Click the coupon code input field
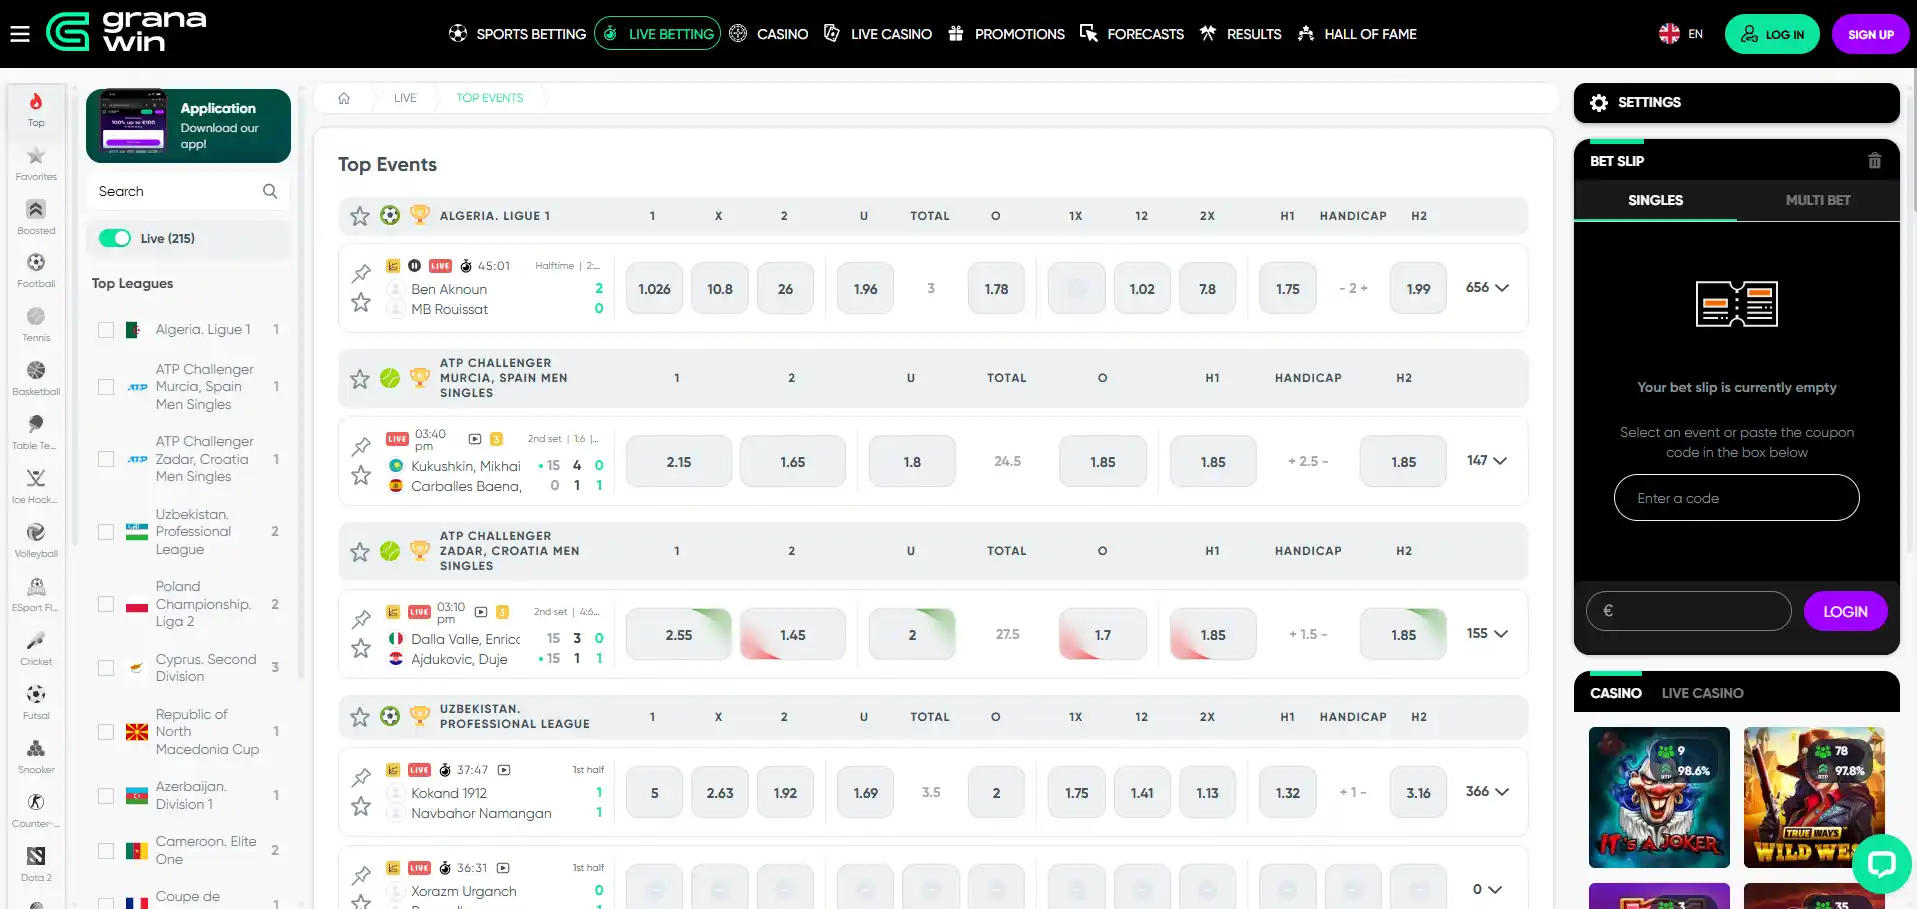Screen dimensions: 1917x909 [x=1736, y=498]
